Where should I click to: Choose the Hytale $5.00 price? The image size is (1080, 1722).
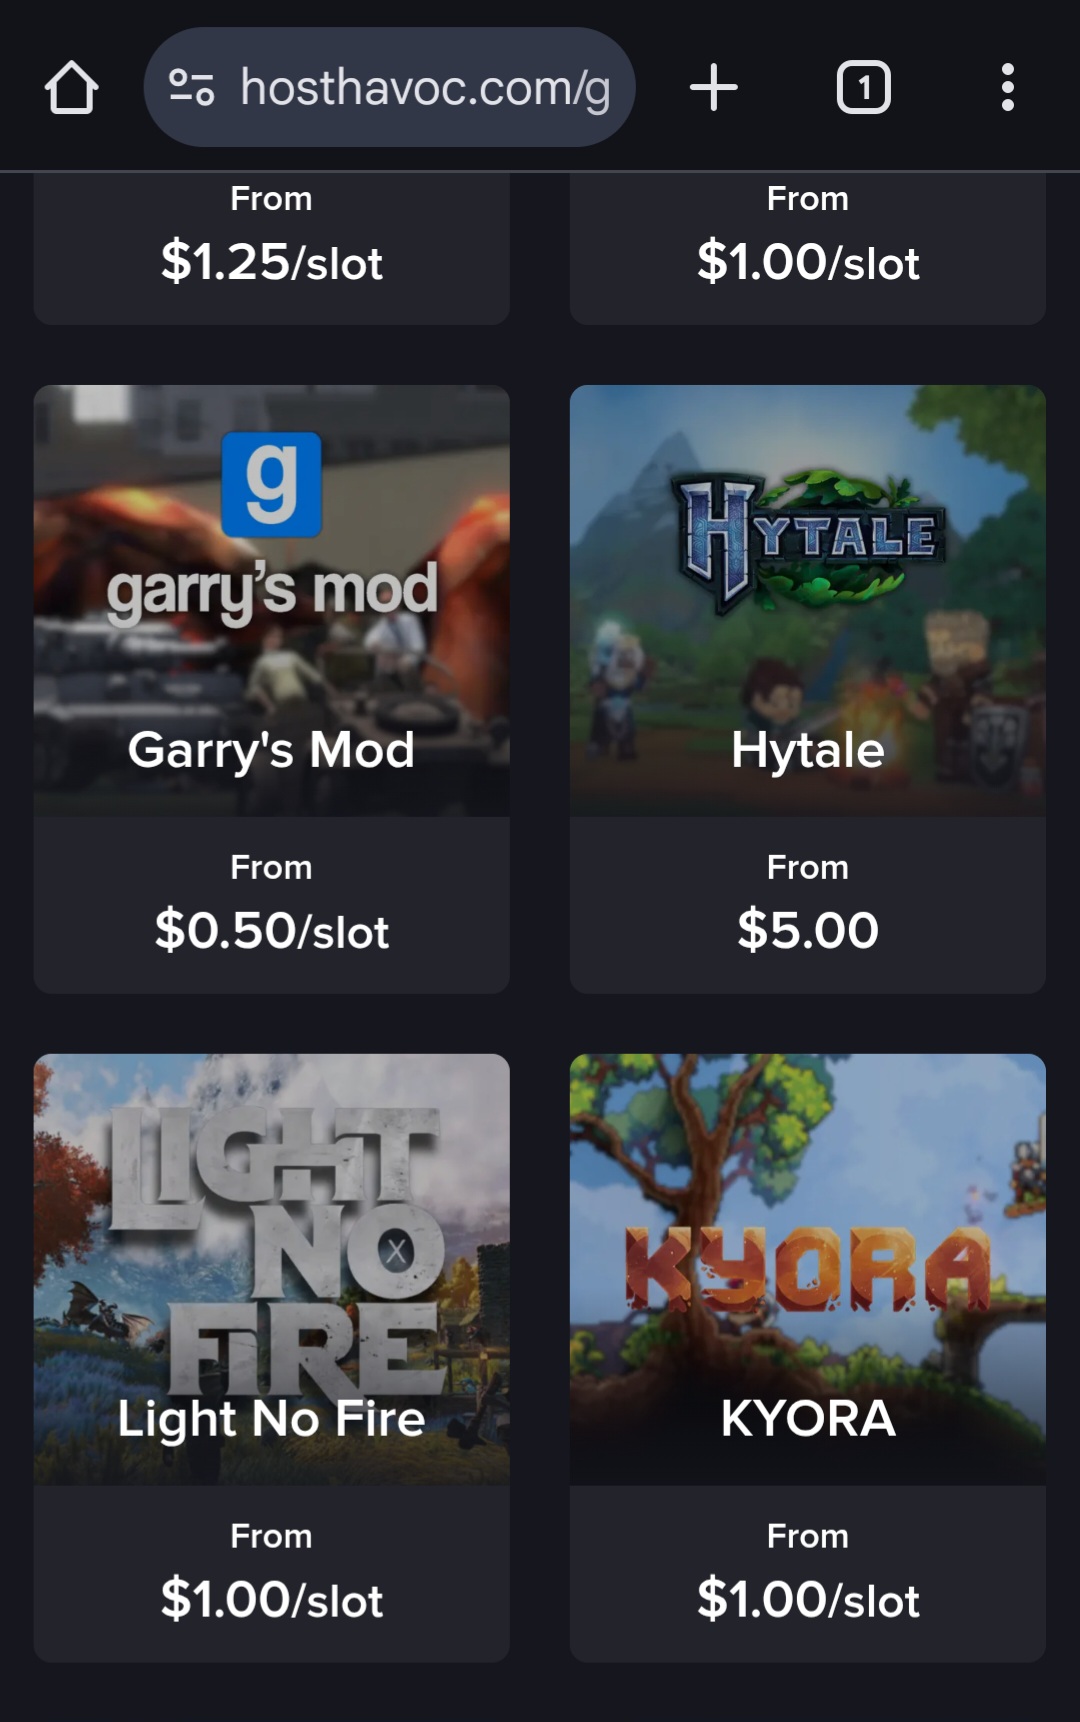[x=808, y=930]
